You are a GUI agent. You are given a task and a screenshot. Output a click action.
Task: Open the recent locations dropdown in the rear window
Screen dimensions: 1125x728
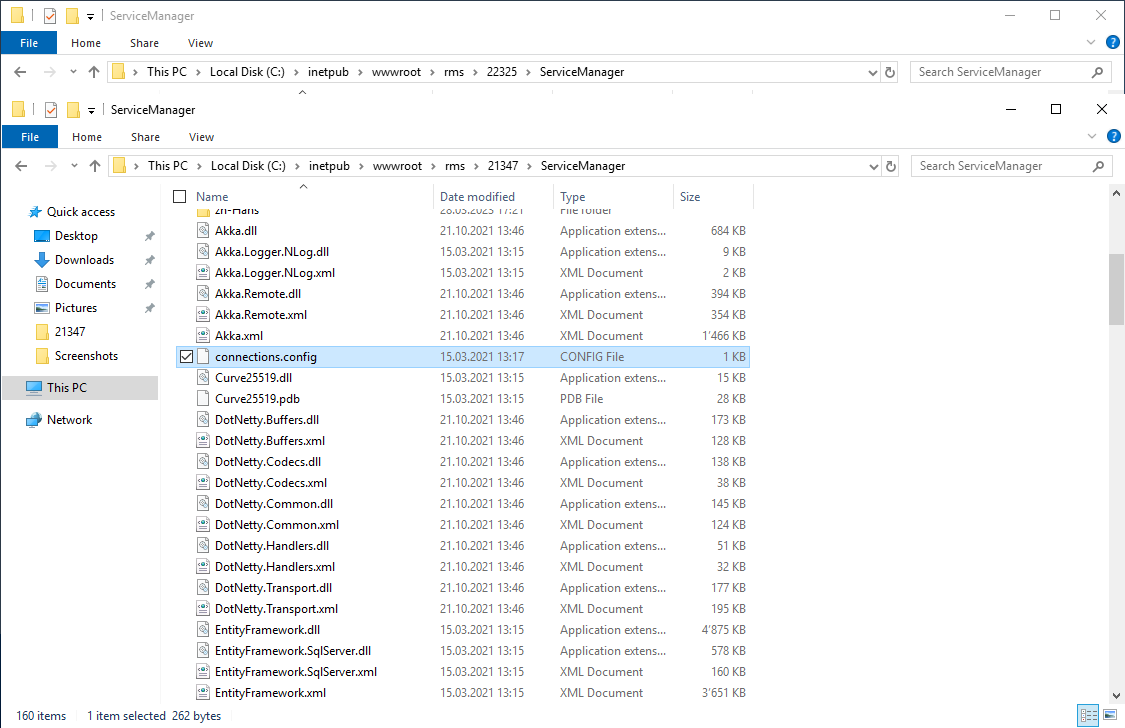tap(72, 72)
